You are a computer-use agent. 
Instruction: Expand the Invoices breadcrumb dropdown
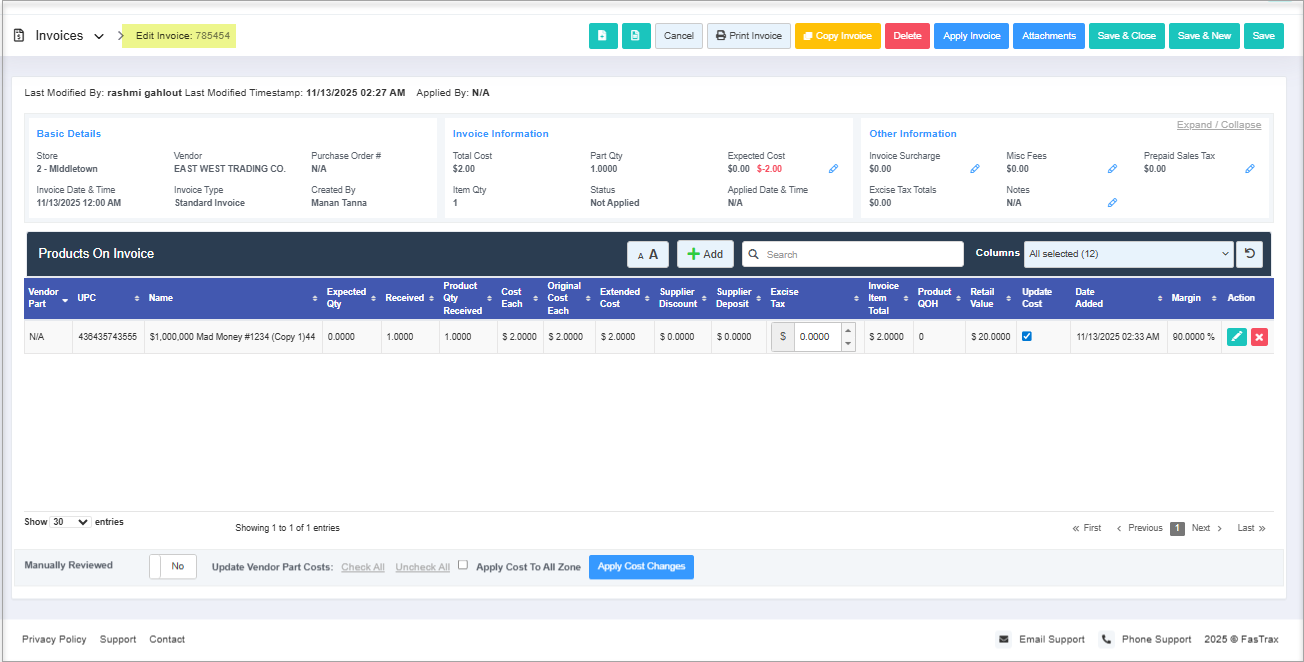[x=99, y=36]
